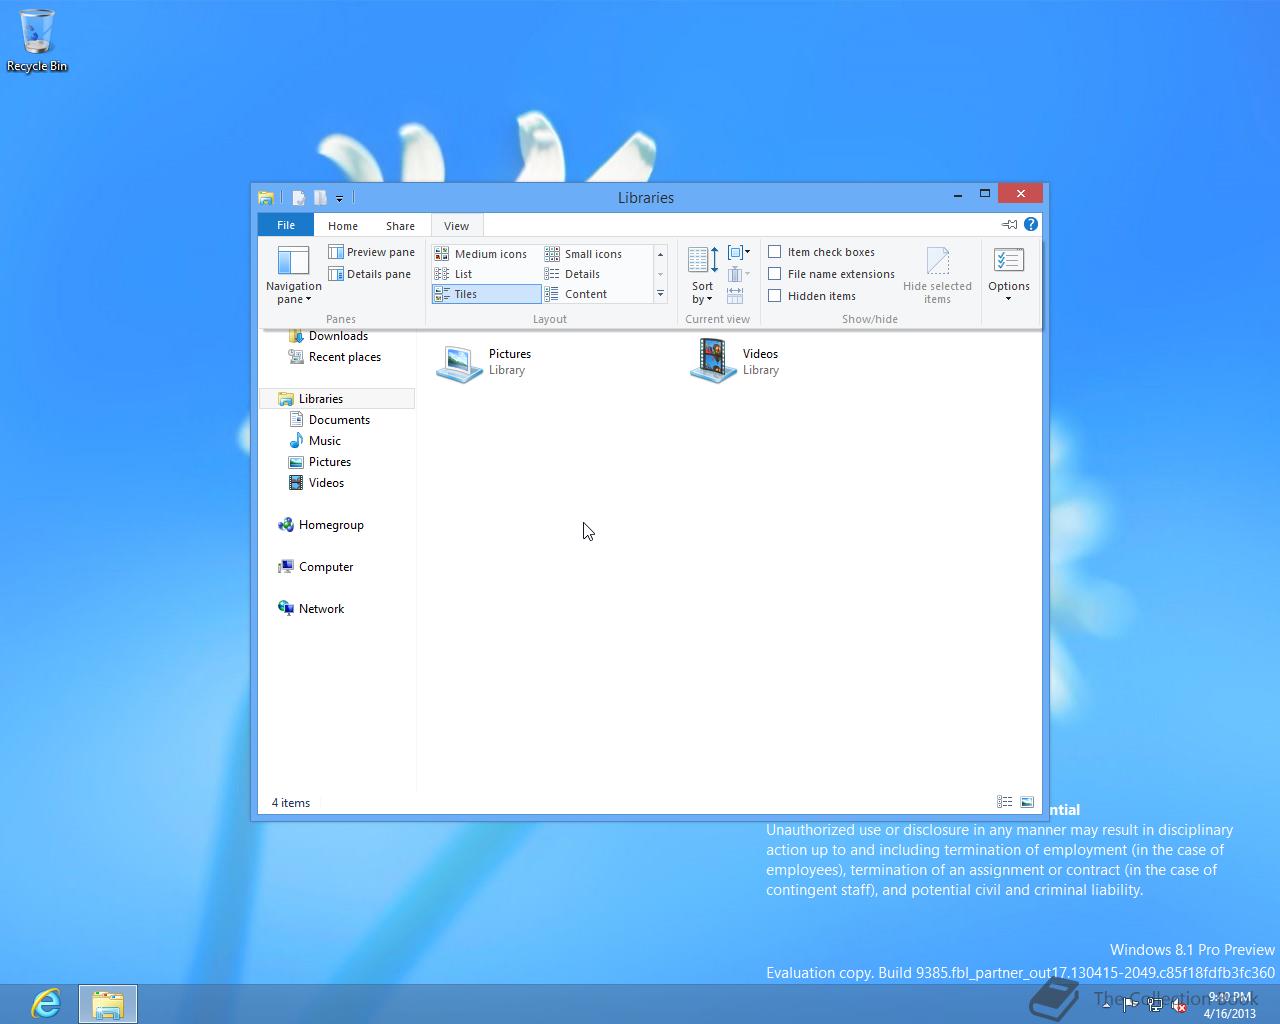Enable Hidden items checkbox
This screenshot has width=1280, height=1024.
point(774,296)
